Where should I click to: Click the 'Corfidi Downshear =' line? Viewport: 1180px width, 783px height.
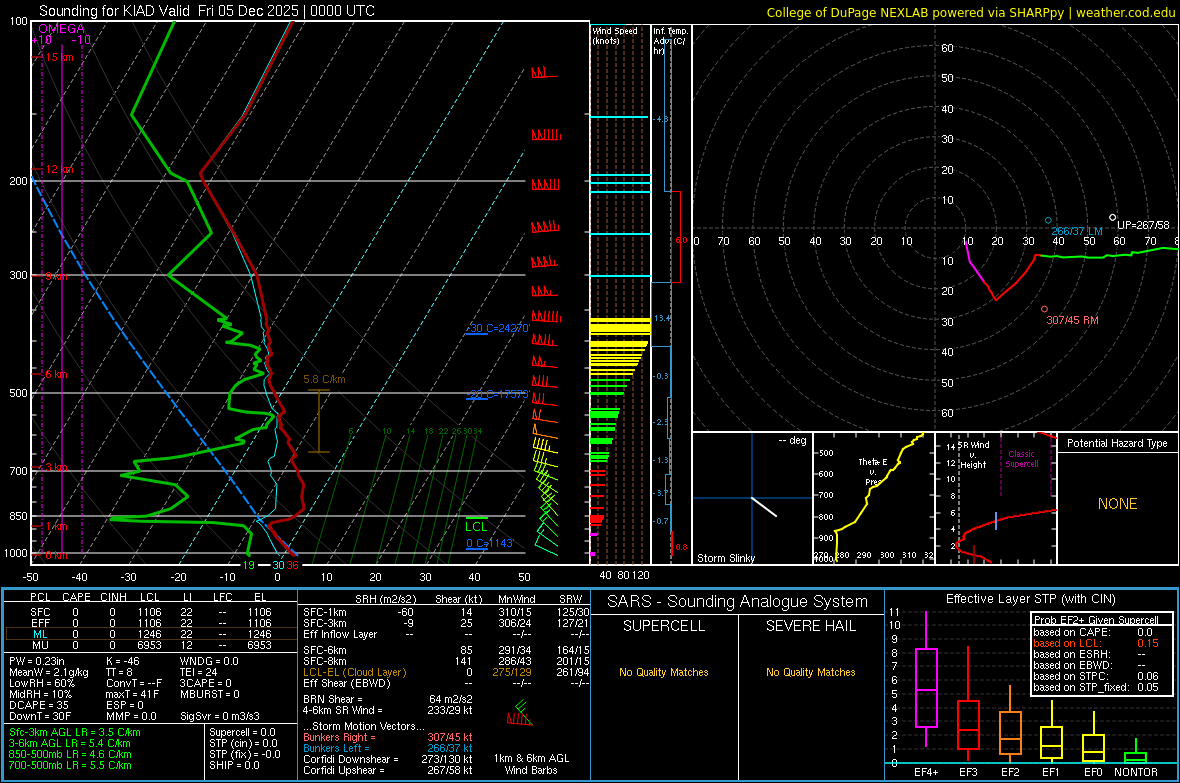coord(388,759)
